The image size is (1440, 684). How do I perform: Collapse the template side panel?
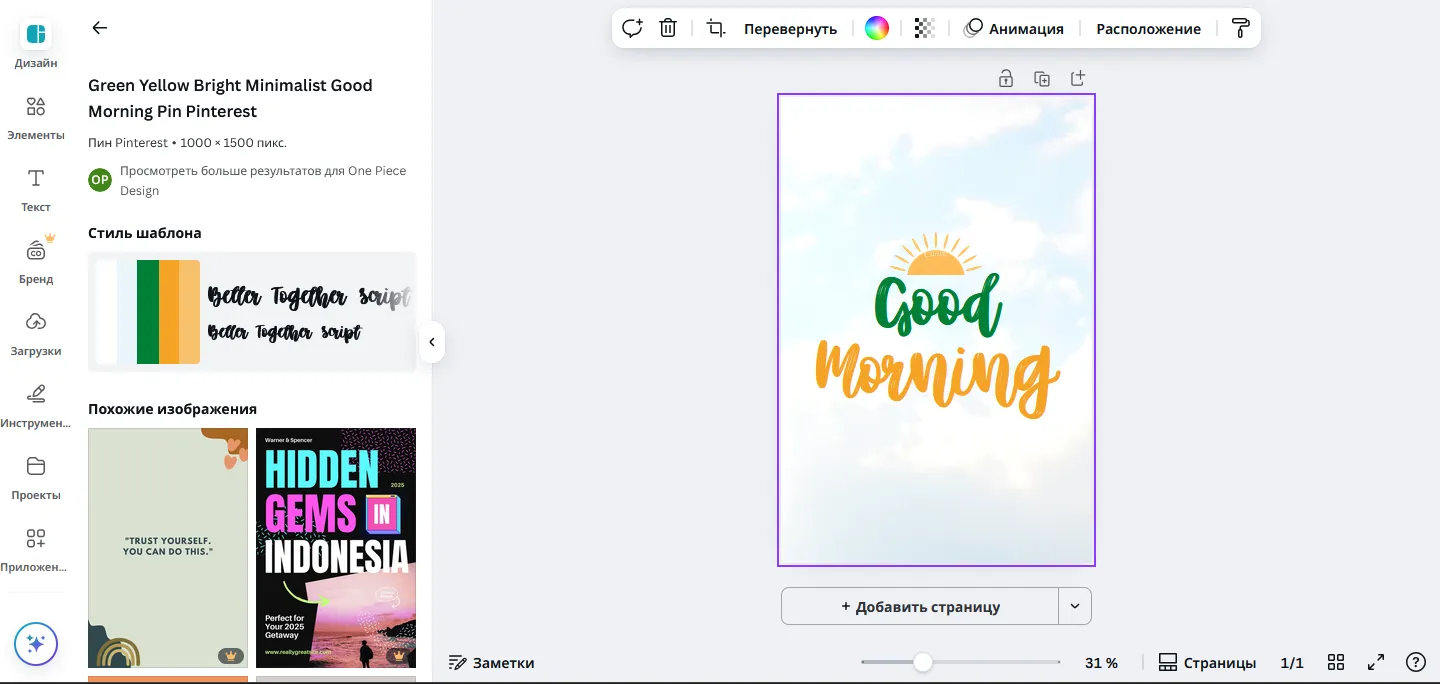(x=431, y=342)
